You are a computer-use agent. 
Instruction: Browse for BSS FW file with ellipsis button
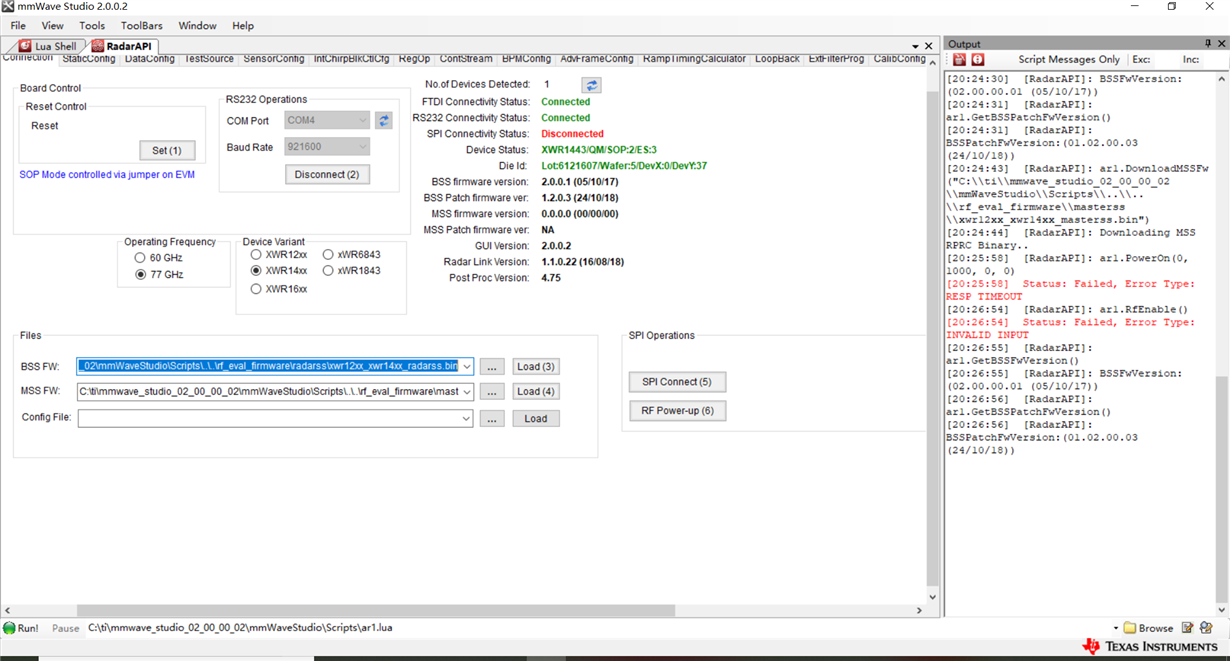pyautogui.click(x=492, y=367)
